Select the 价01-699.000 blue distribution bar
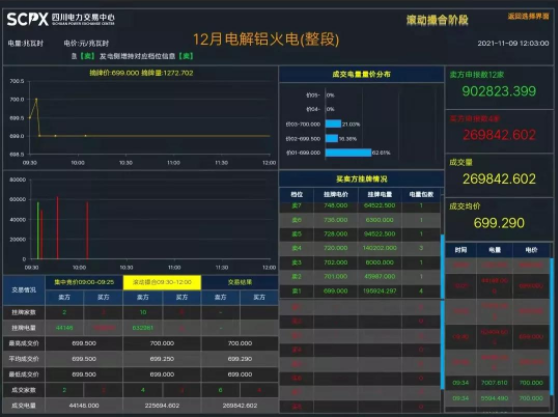 pyautogui.click(x=348, y=153)
